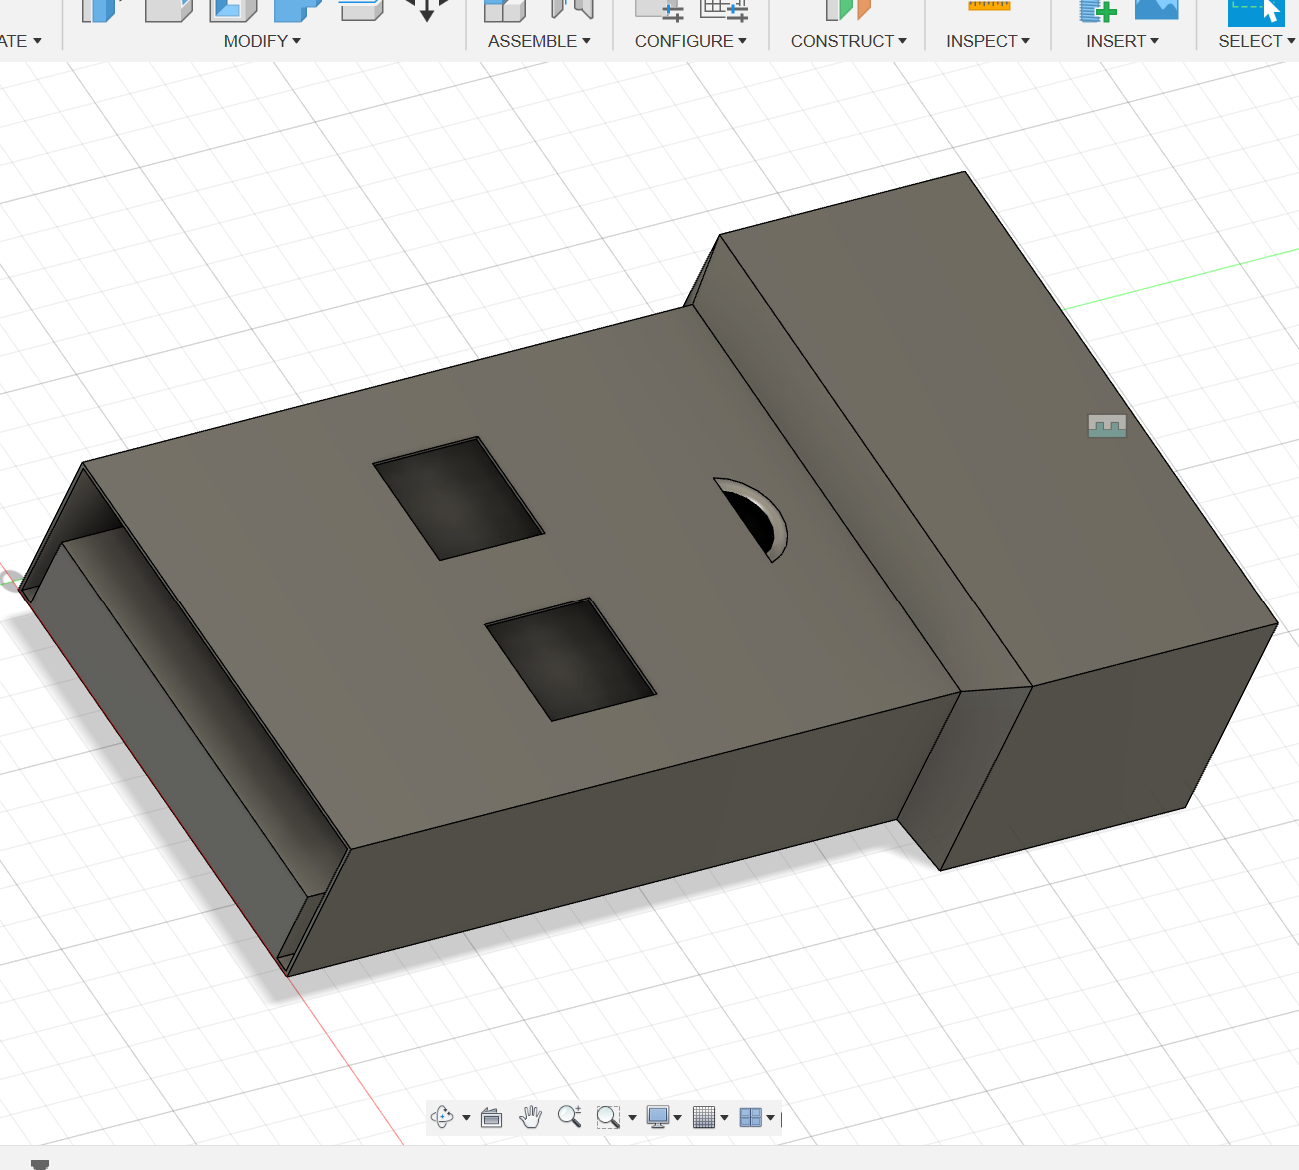This screenshot has width=1299, height=1170.
Task: Click the Zoom Window icon
Action: [x=607, y=1117]
